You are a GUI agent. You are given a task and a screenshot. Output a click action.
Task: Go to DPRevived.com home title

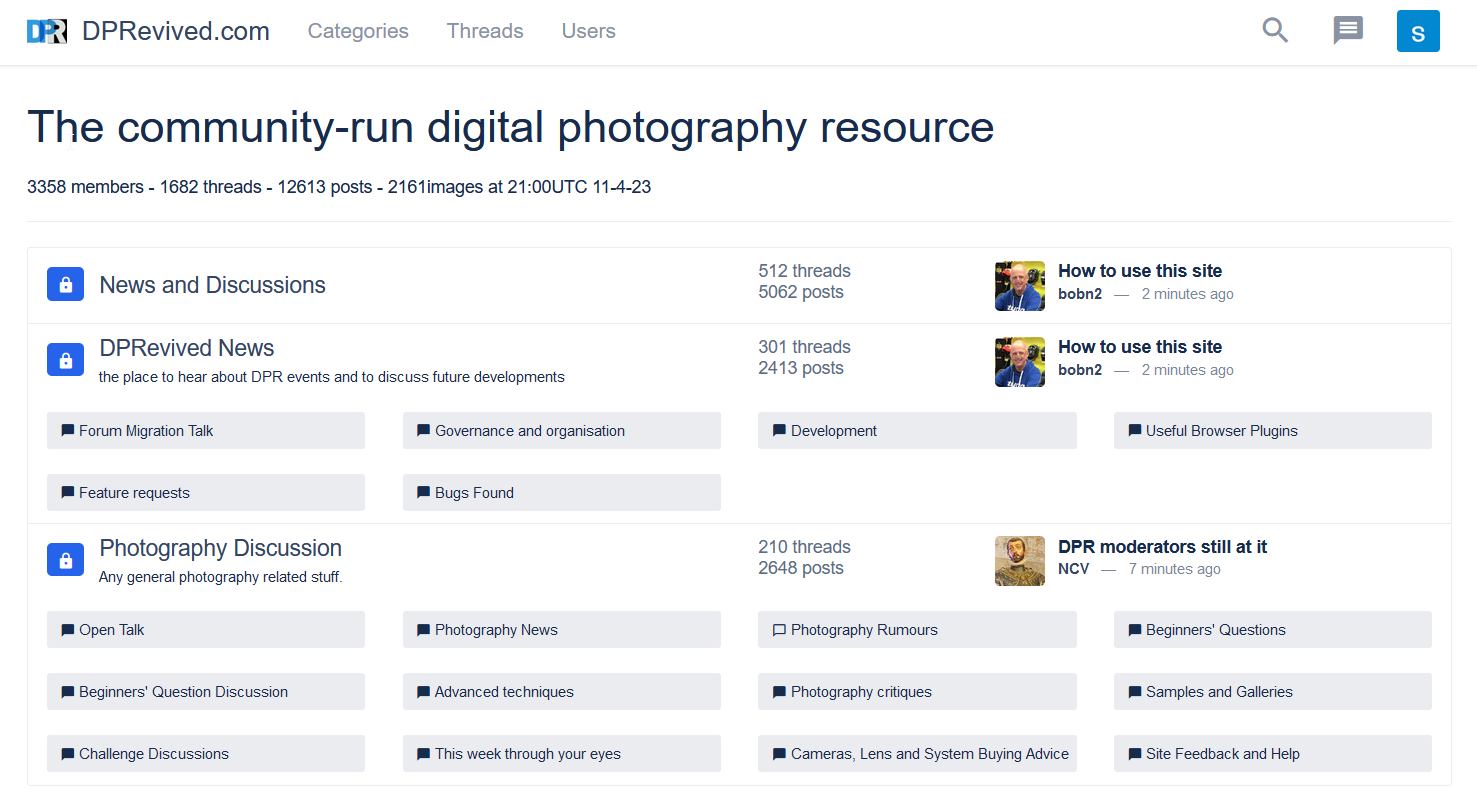(x=176, y=31)
